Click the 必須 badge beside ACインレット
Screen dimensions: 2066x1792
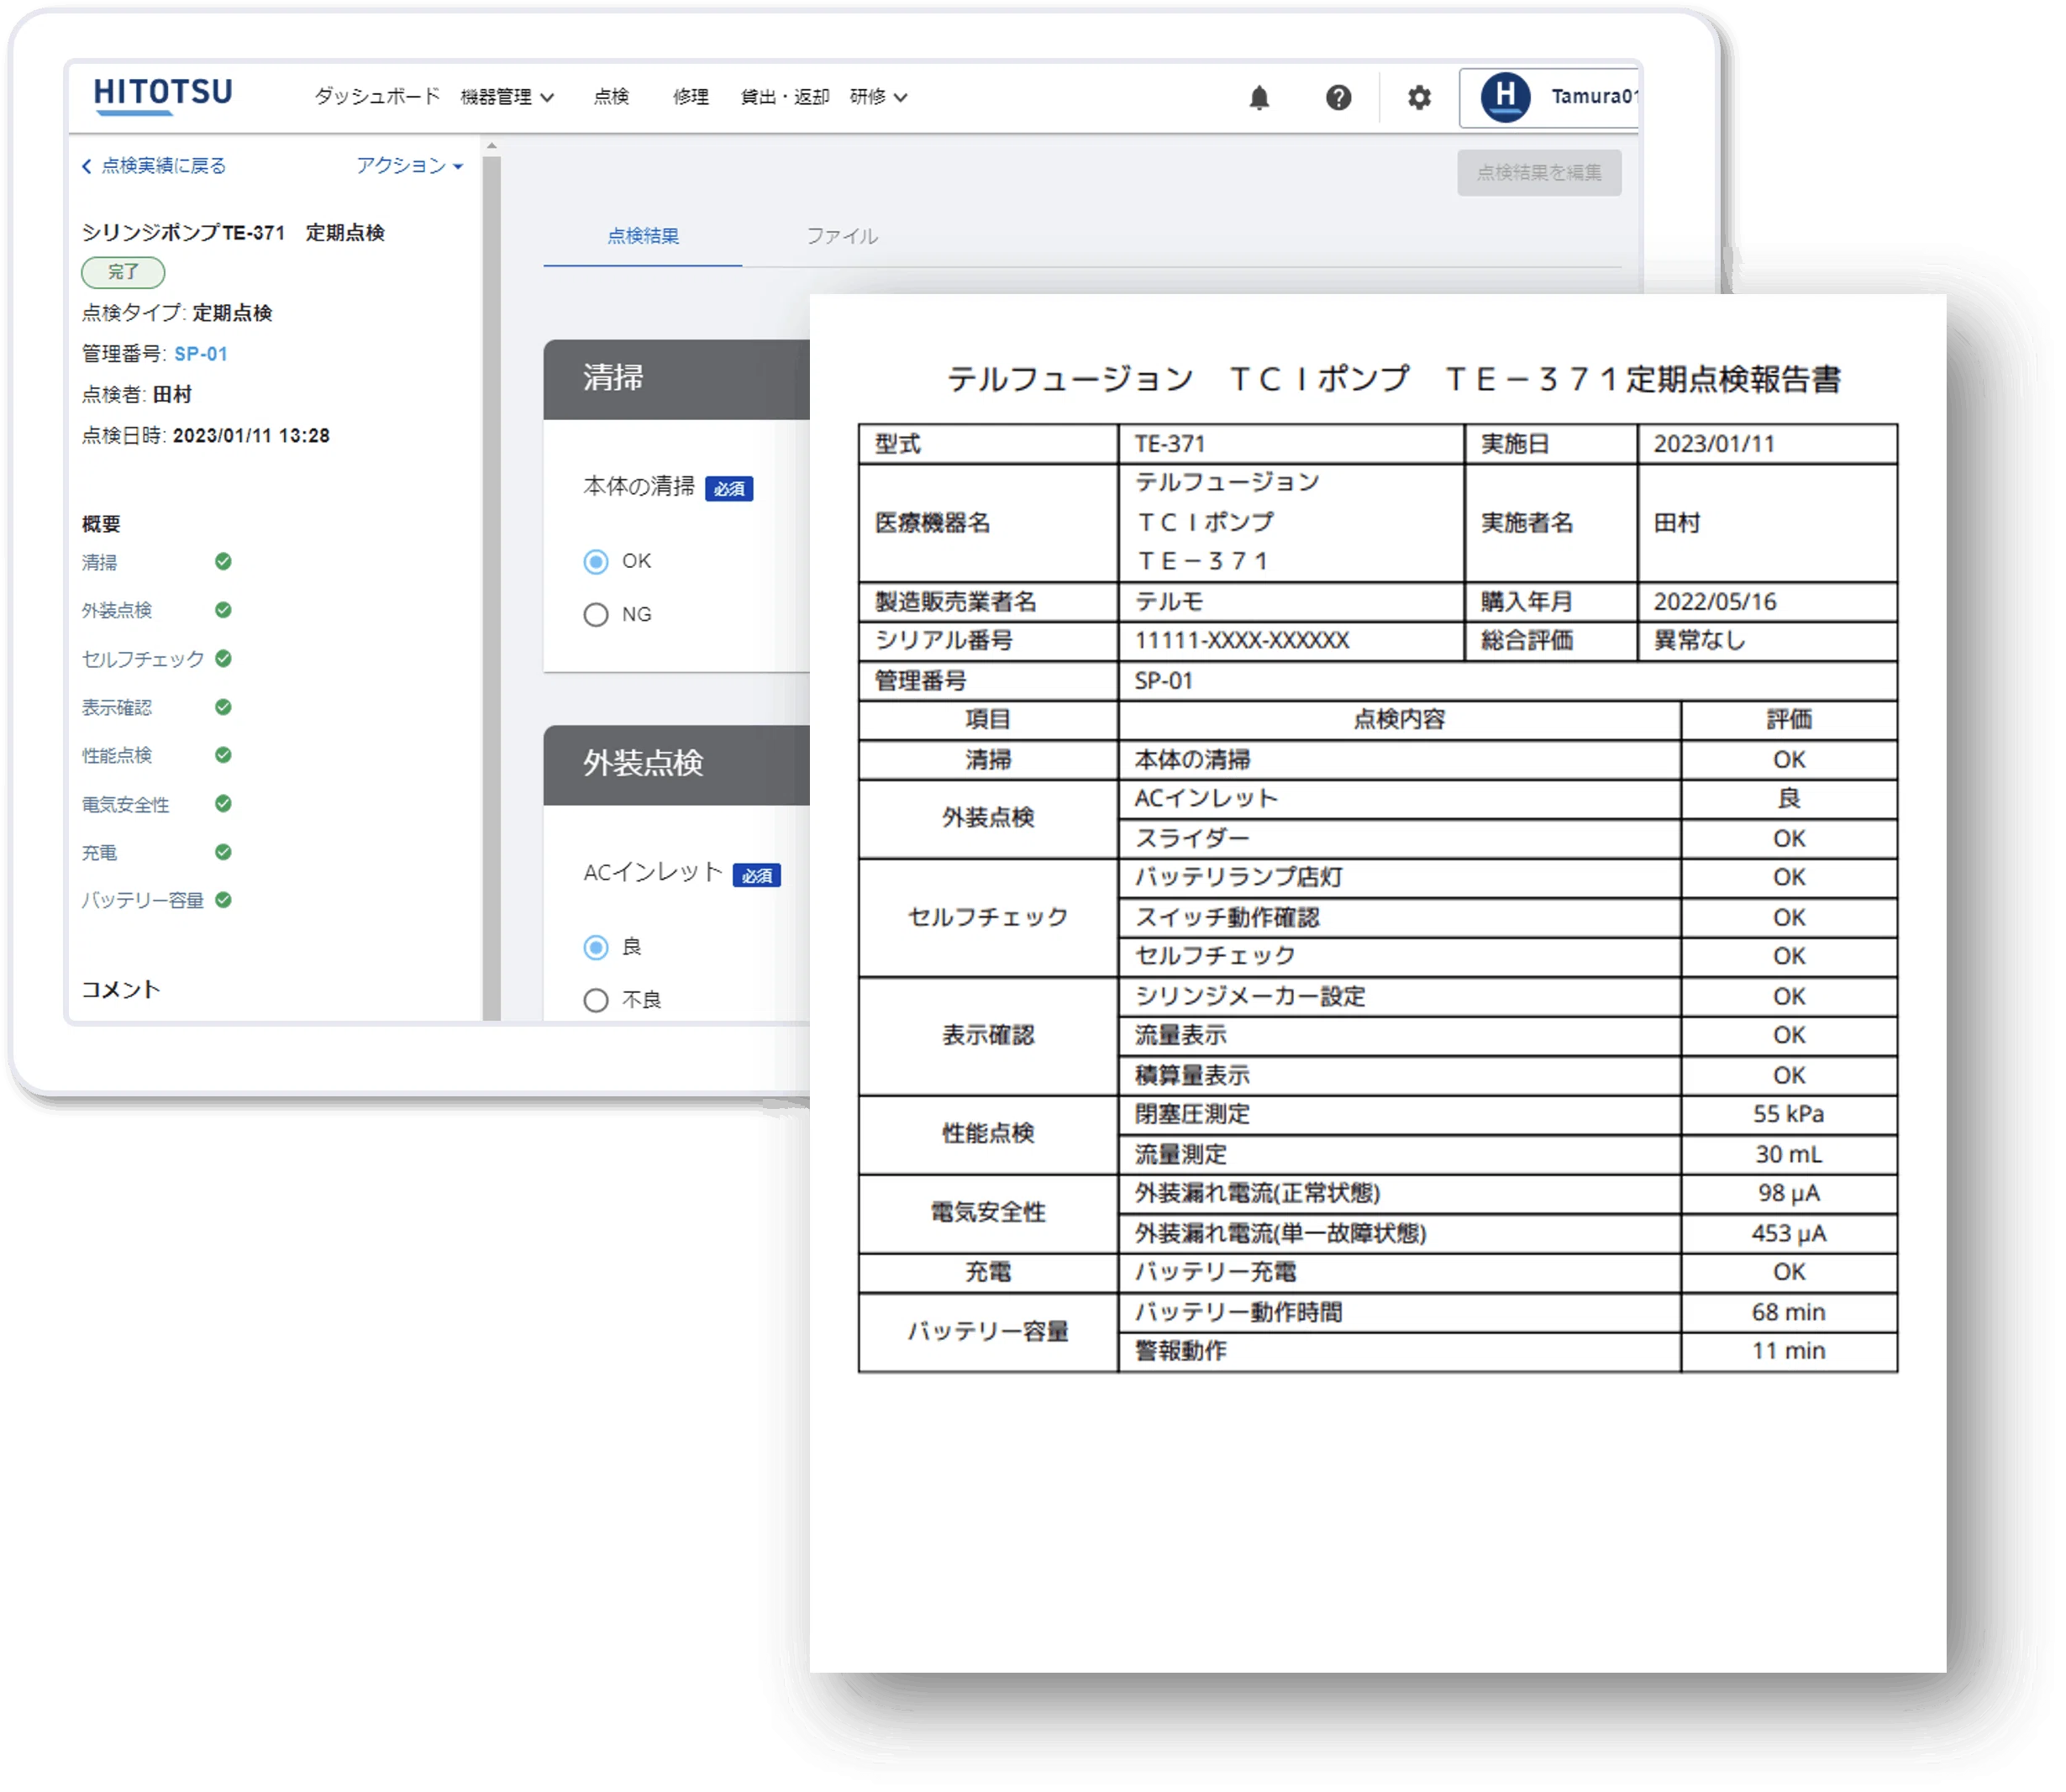coord(757,875)
